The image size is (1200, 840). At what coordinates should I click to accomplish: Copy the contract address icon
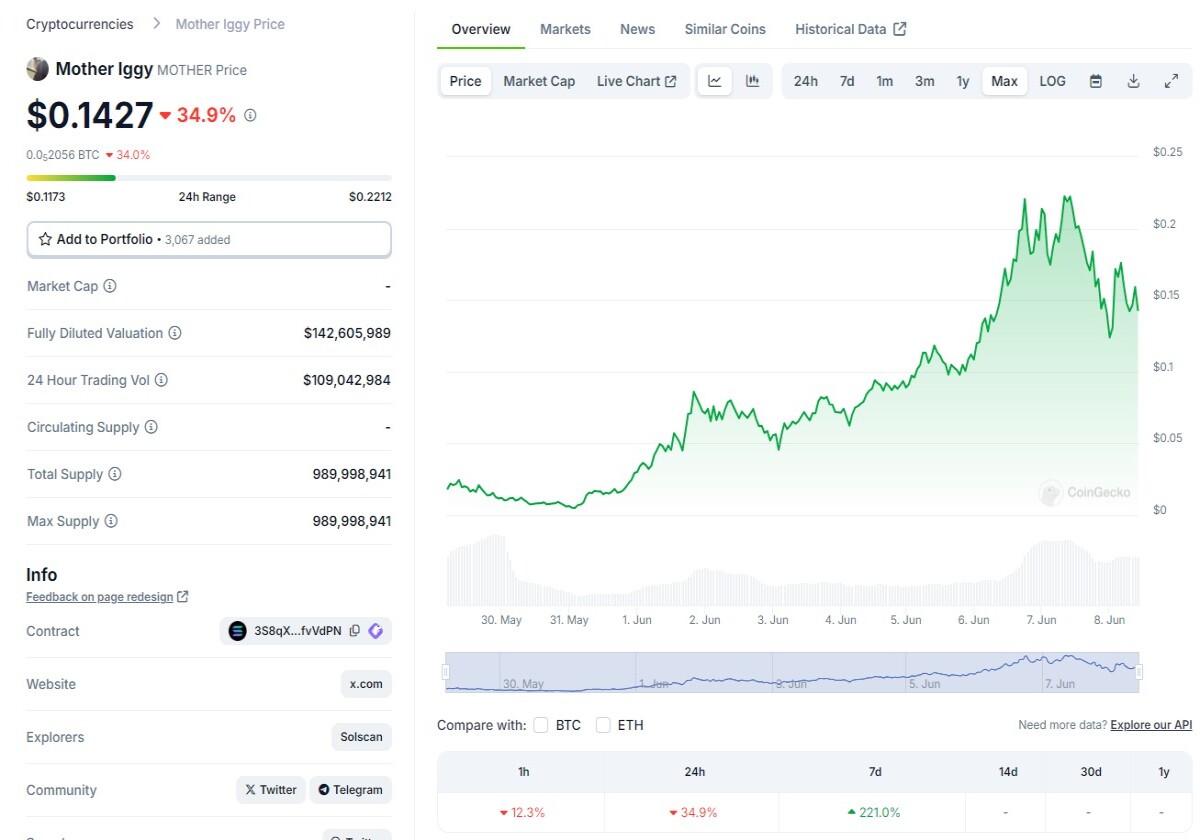[x=355, y=631]
